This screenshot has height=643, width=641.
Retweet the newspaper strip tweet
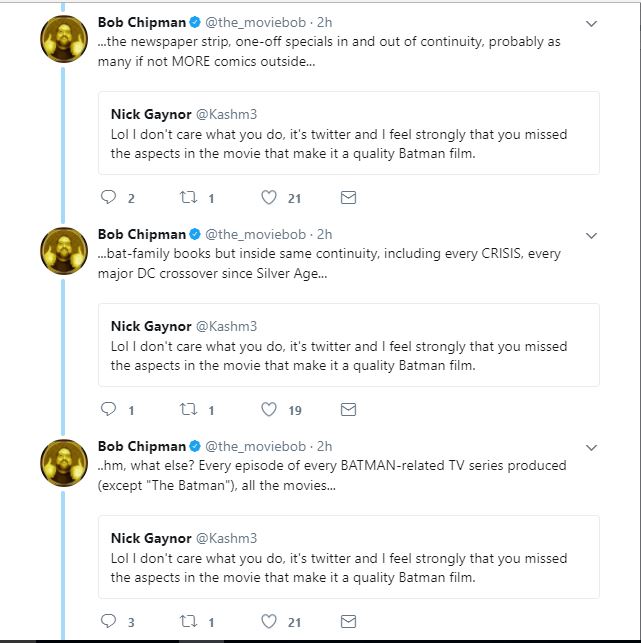tap(188, 197)
